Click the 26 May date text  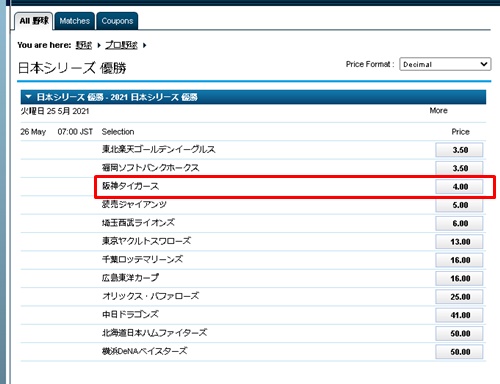(x=33, y=132)
